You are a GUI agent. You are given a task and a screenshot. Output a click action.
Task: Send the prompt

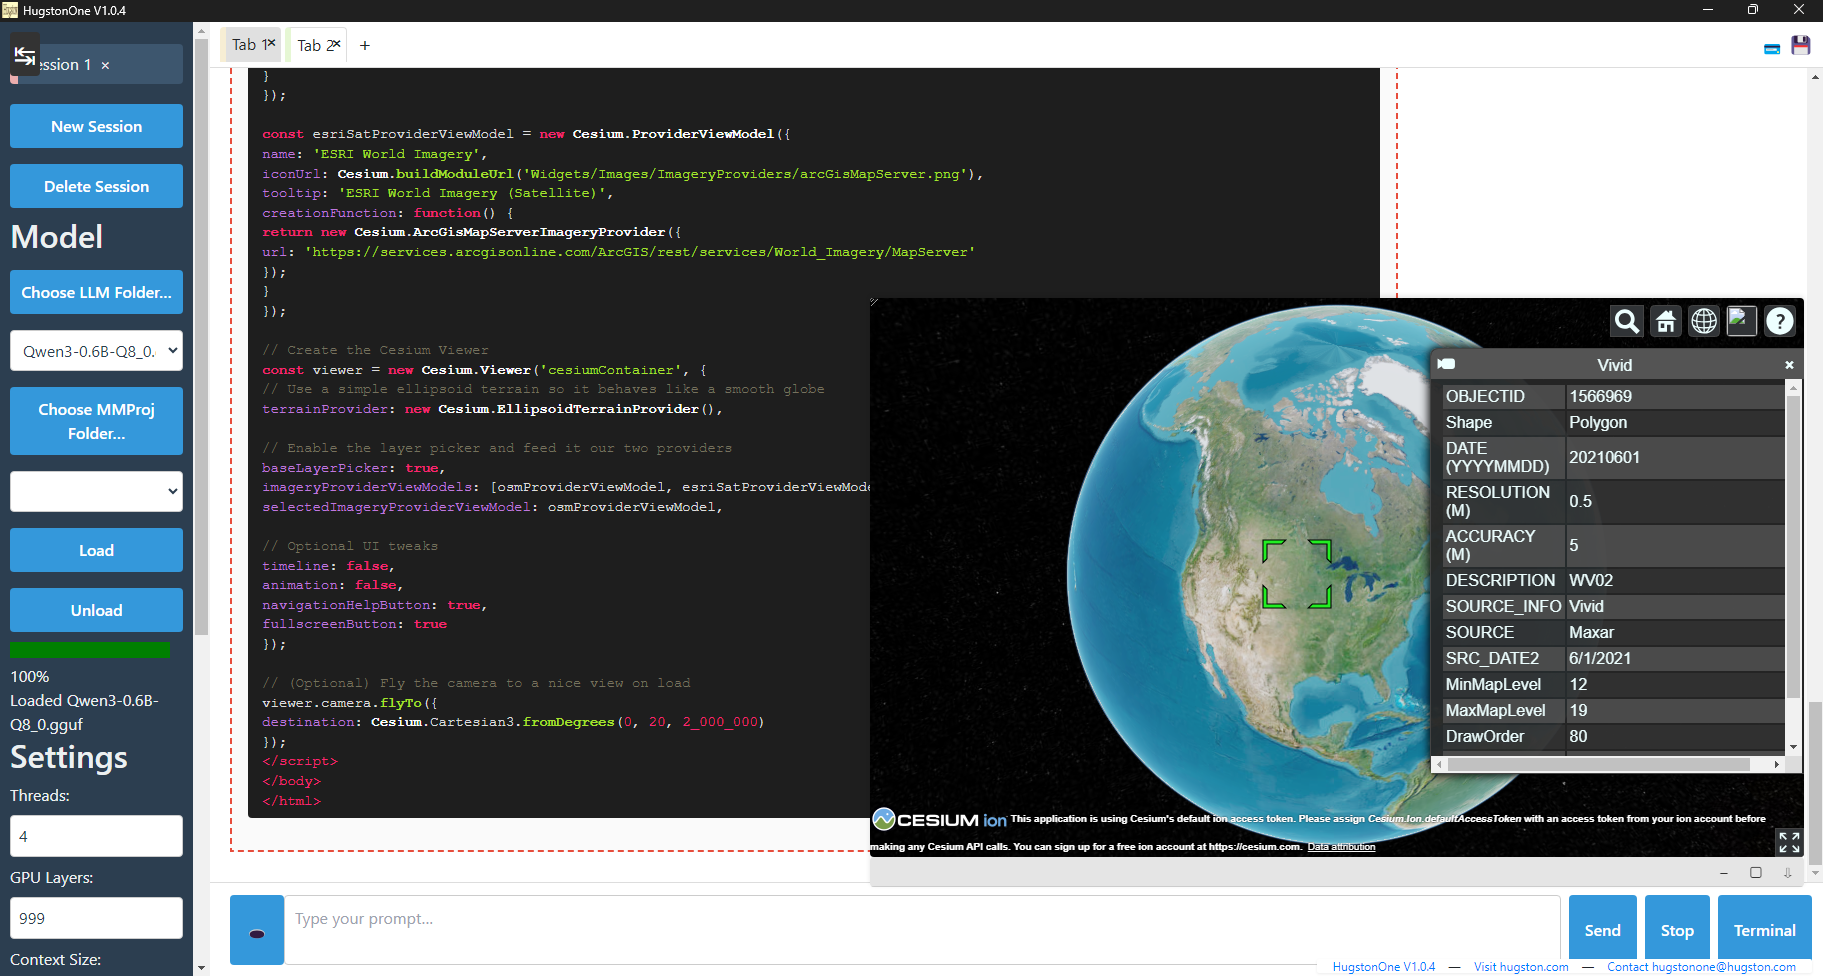1602,930
